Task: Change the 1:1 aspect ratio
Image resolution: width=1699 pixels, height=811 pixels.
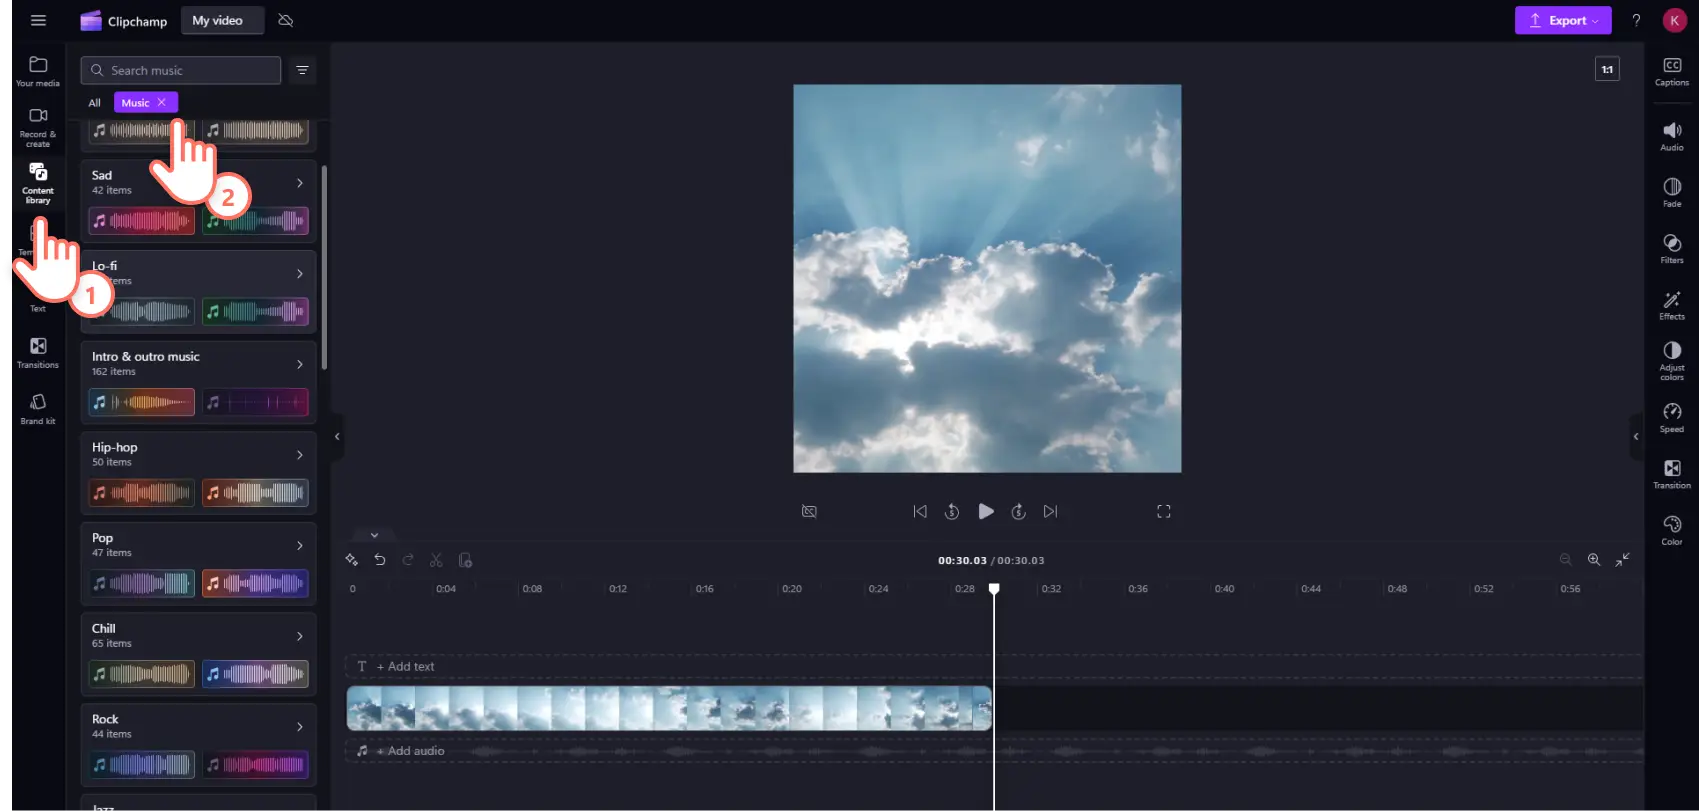Action: point(1607,69)
